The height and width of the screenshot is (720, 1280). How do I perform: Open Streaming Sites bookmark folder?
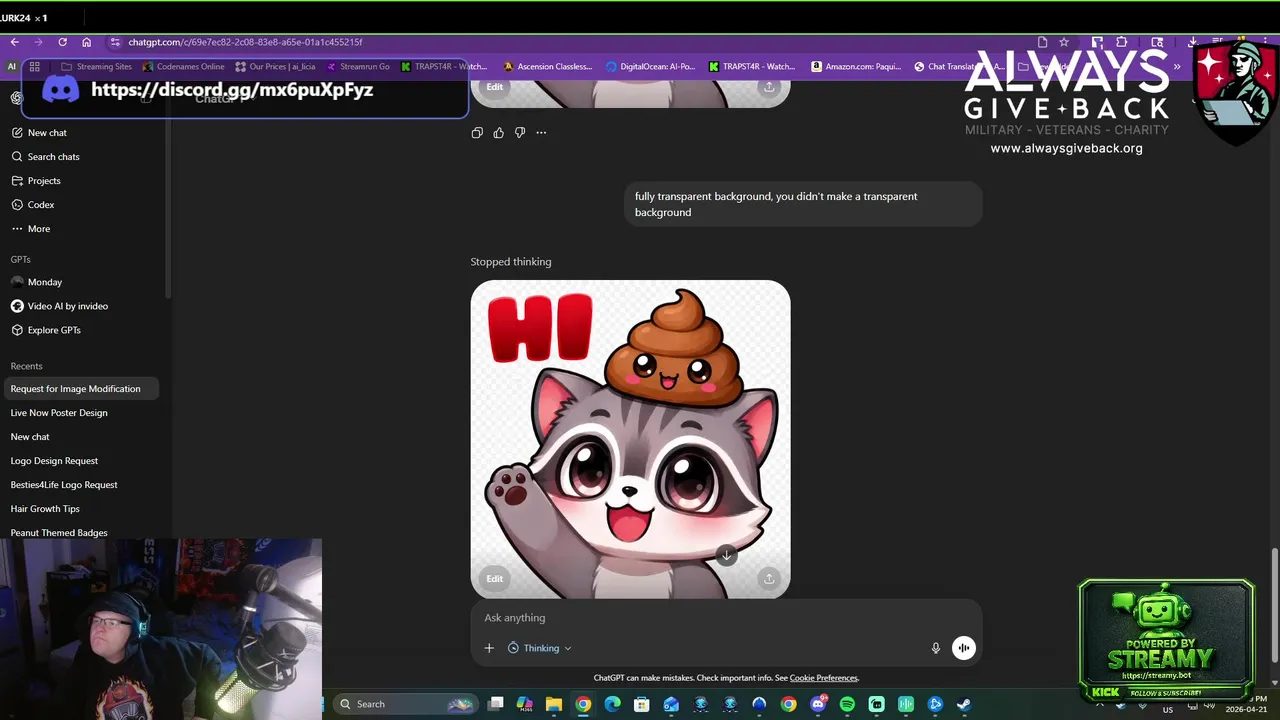tap(97, 67)
